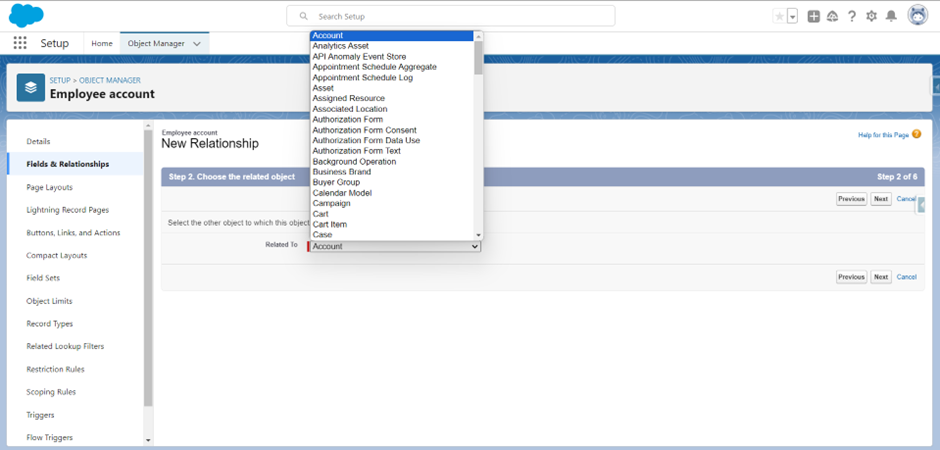Image resolution: width=940 pixels, height=450 pixels.
Task: Open Restriction Rules in the sidebar
Action: (x=55, y=369)
